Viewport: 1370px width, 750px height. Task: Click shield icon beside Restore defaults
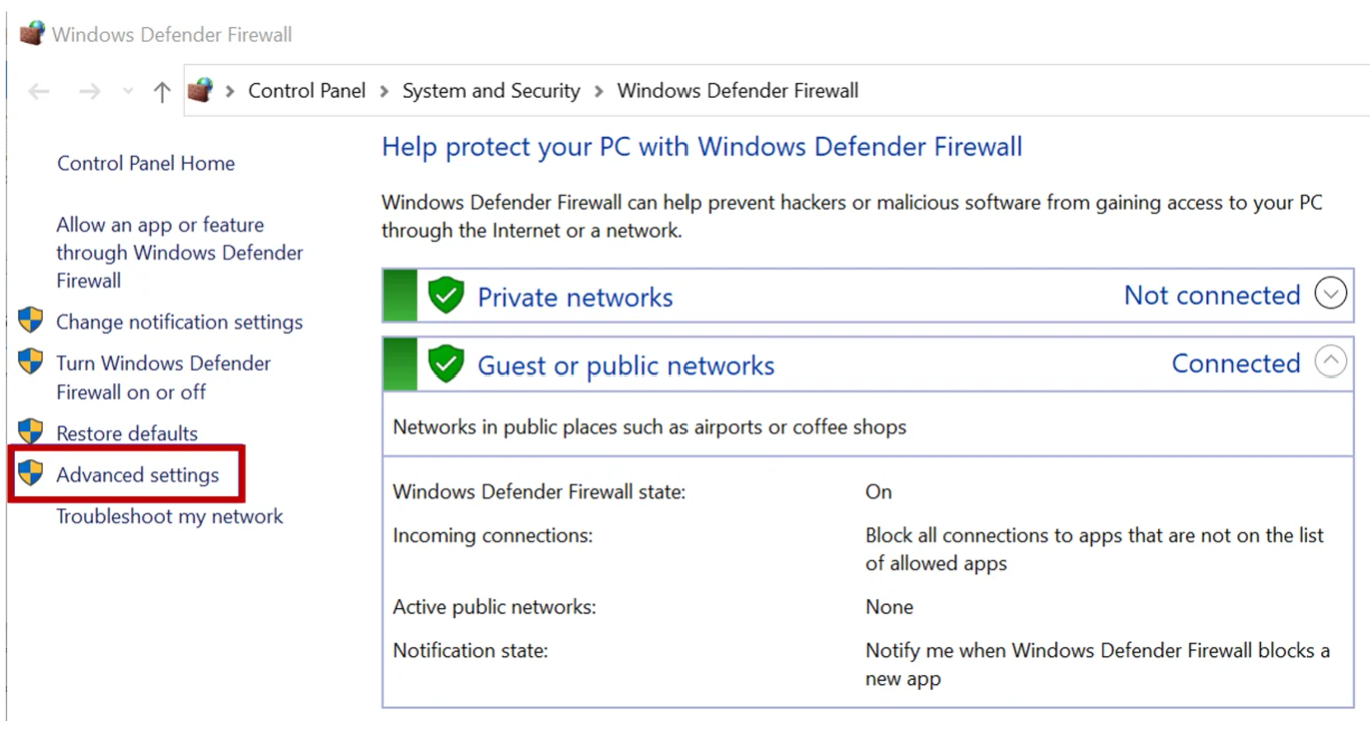coord(31,431)
